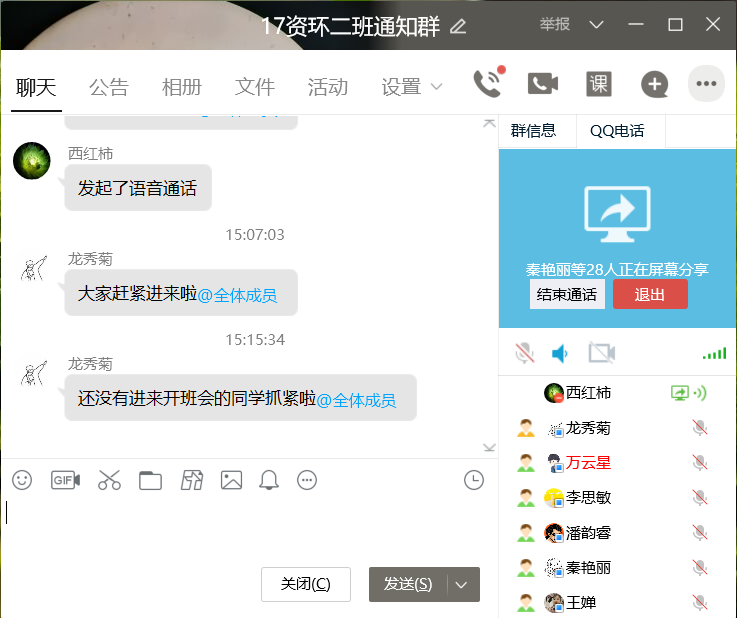The height and width of the screenshot is (618, 737).
Task: Open the send-file folder icon
Action: pos(150,481)
